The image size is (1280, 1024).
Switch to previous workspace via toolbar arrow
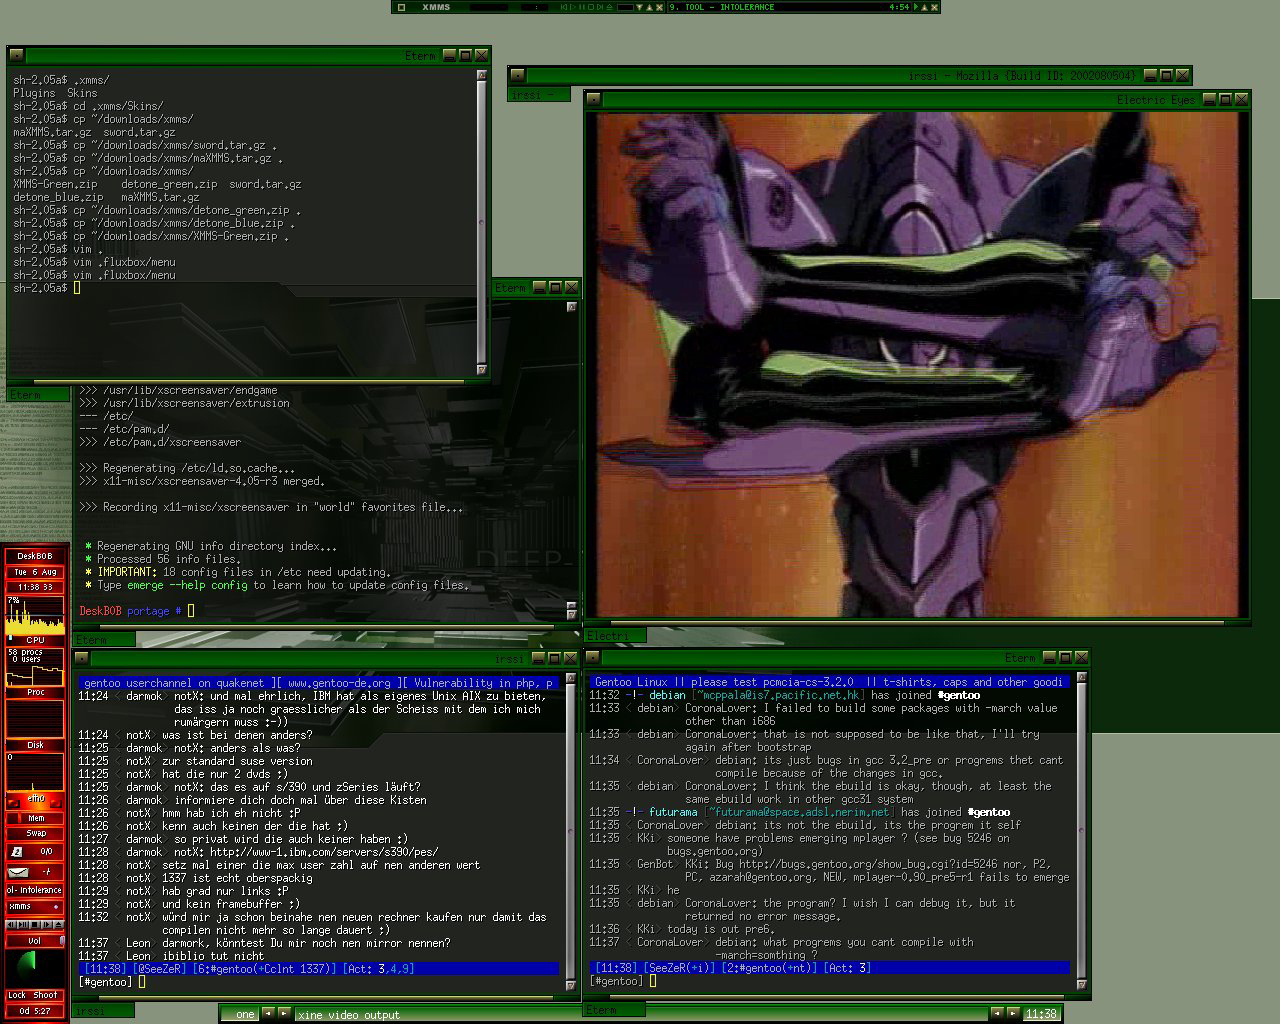click(x=270, y=1014)
